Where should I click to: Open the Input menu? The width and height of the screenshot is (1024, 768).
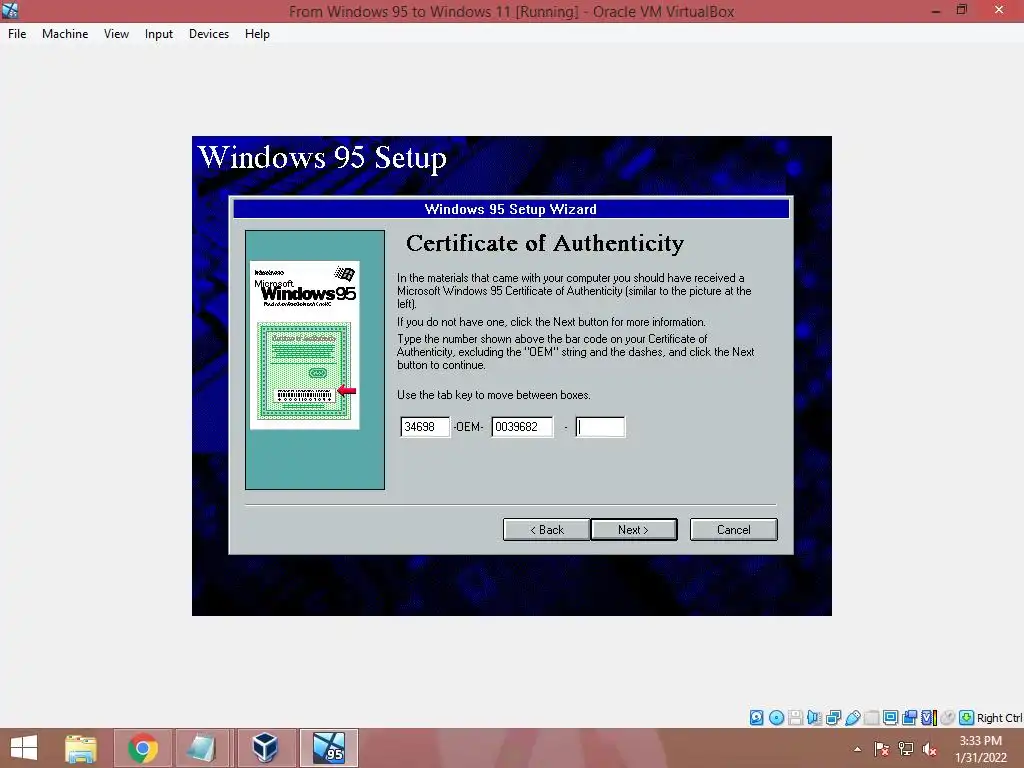point(159,34)
